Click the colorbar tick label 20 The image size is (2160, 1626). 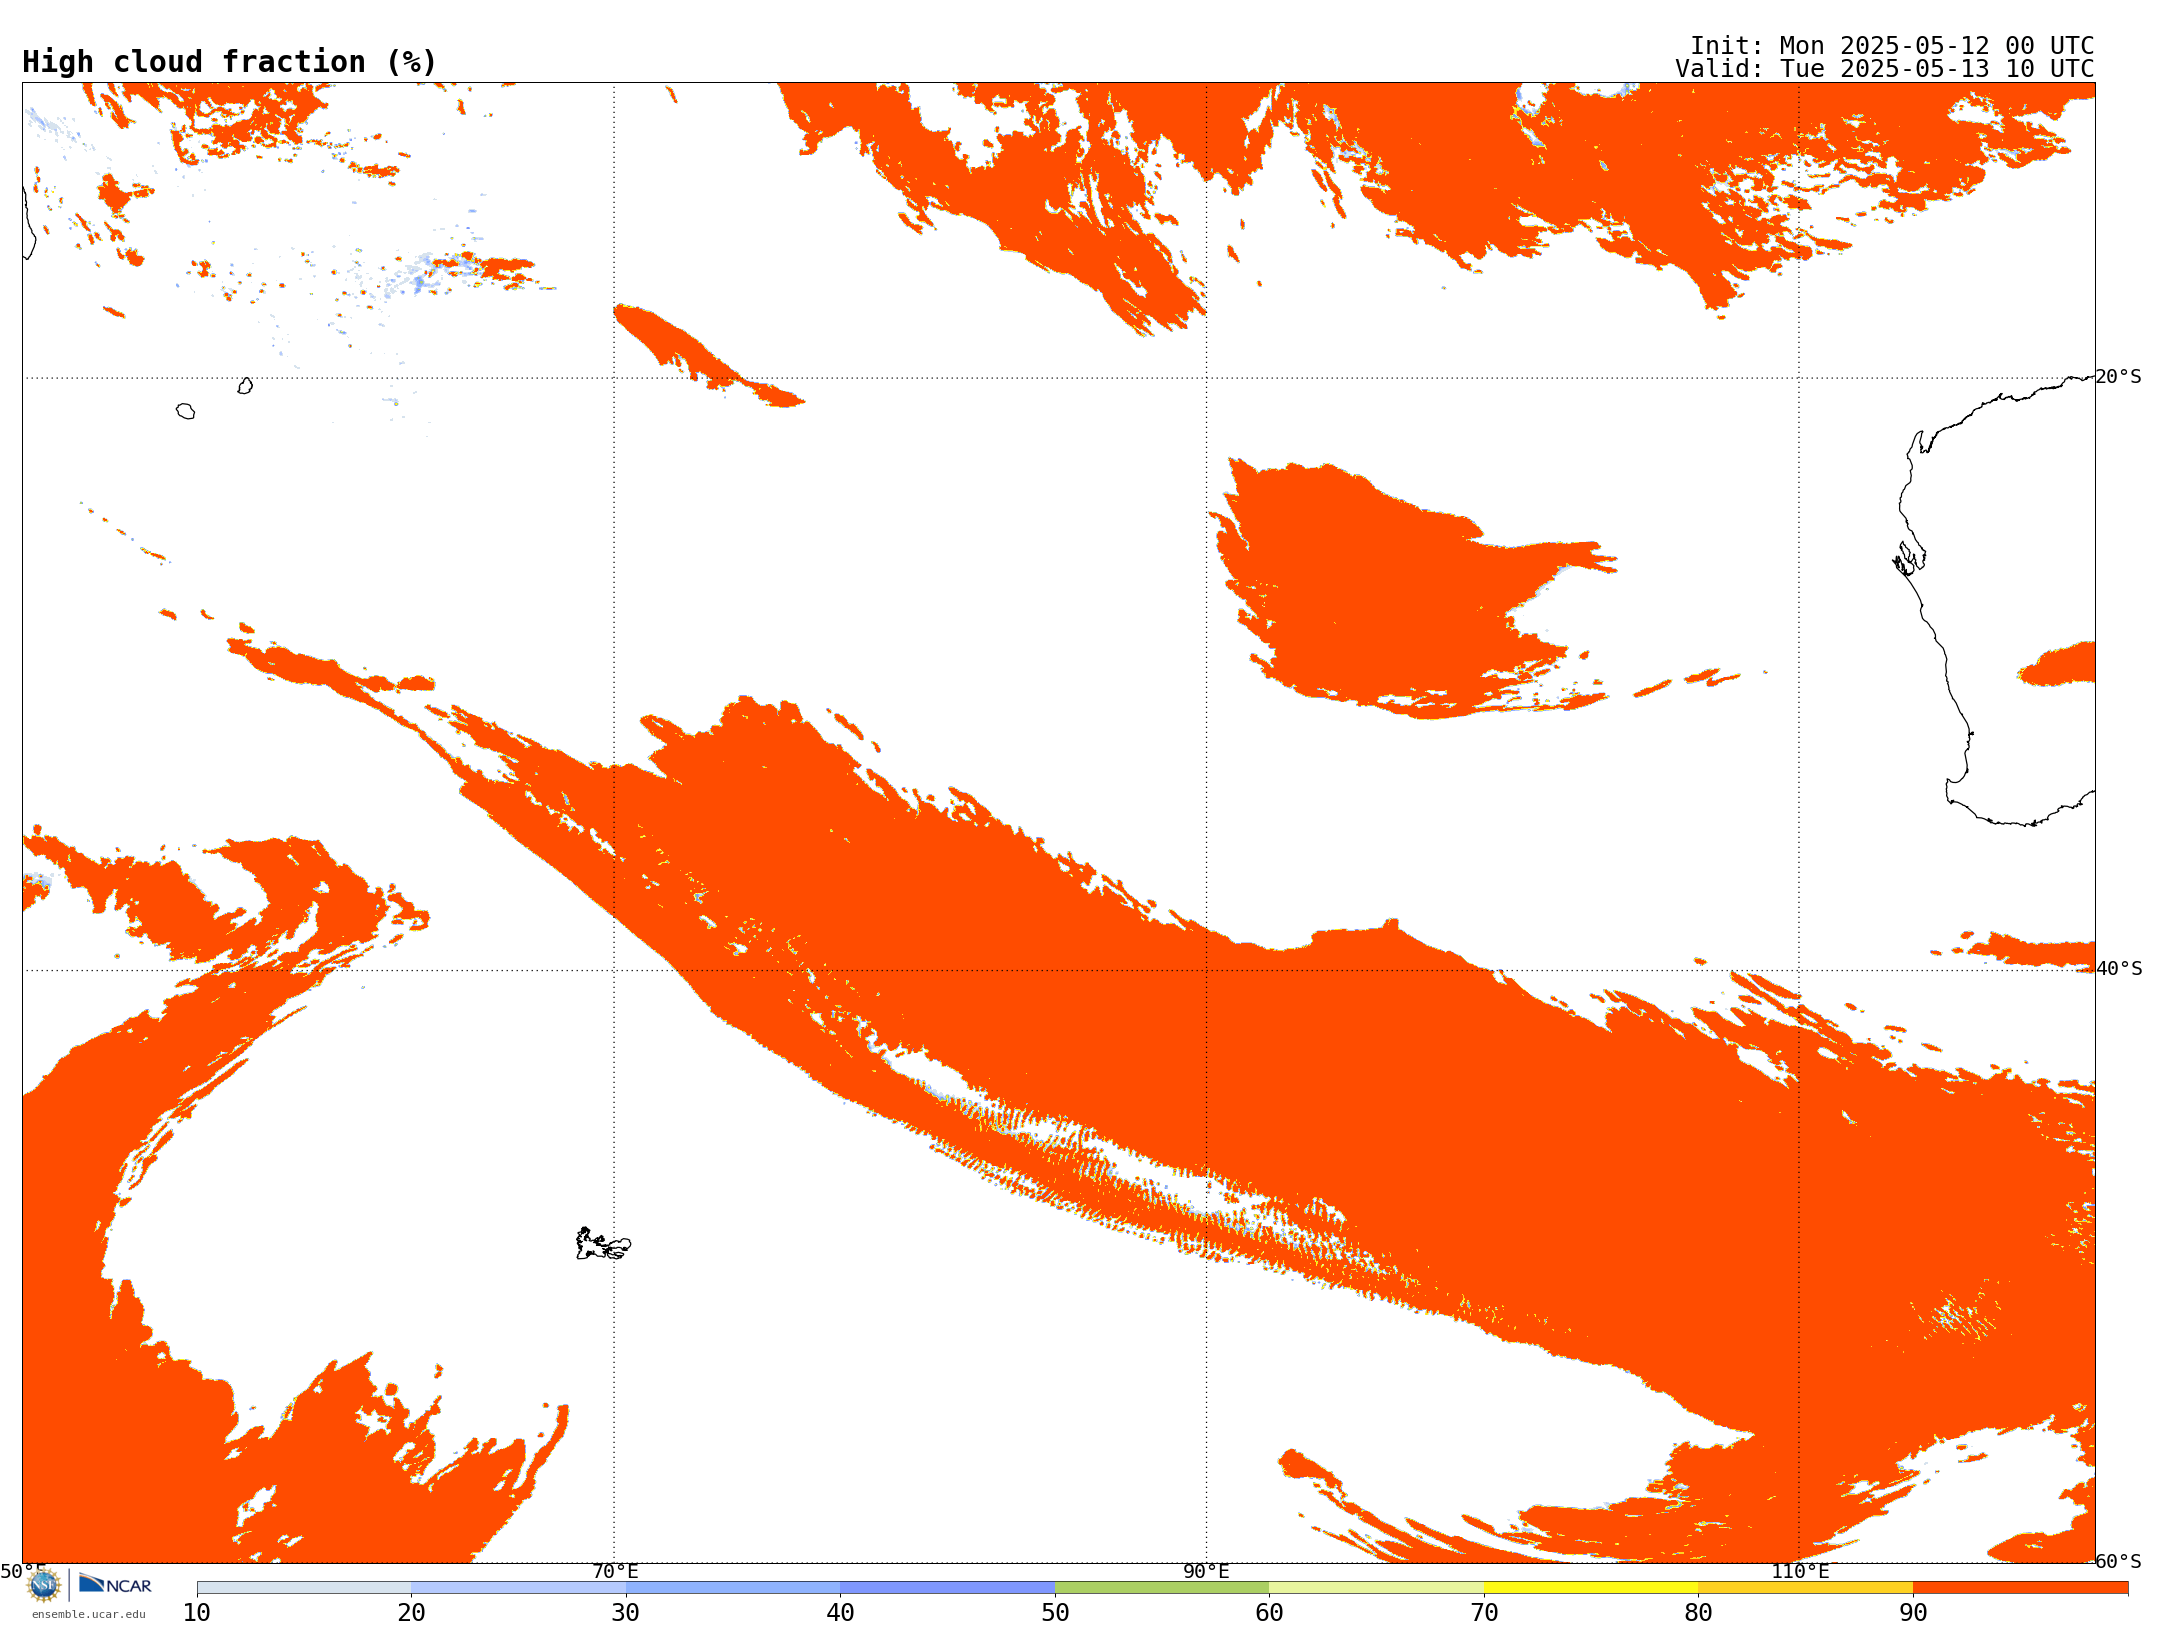coord(411,1612)
